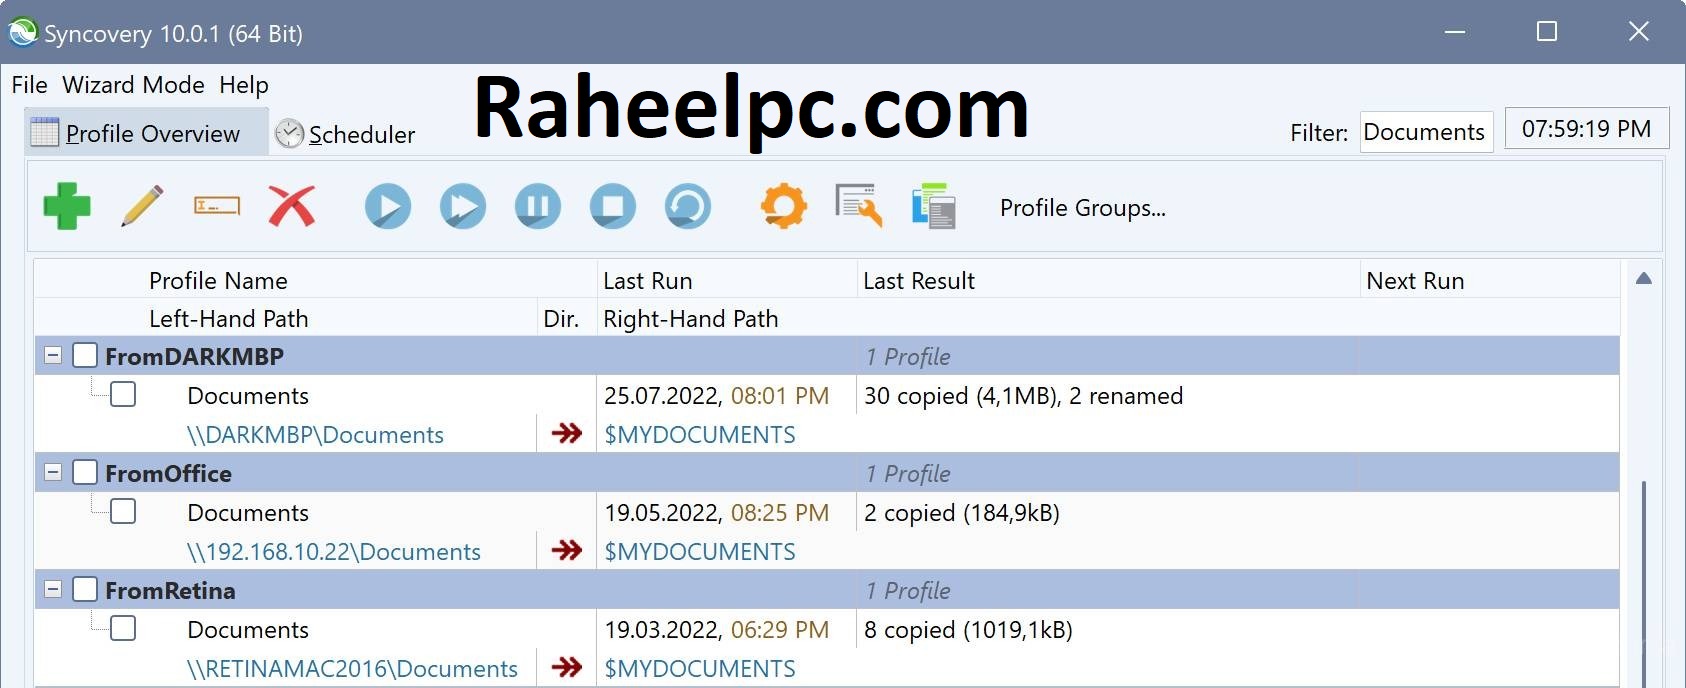Click the result '2 copied (184,9kB)'

click(962, 513)
